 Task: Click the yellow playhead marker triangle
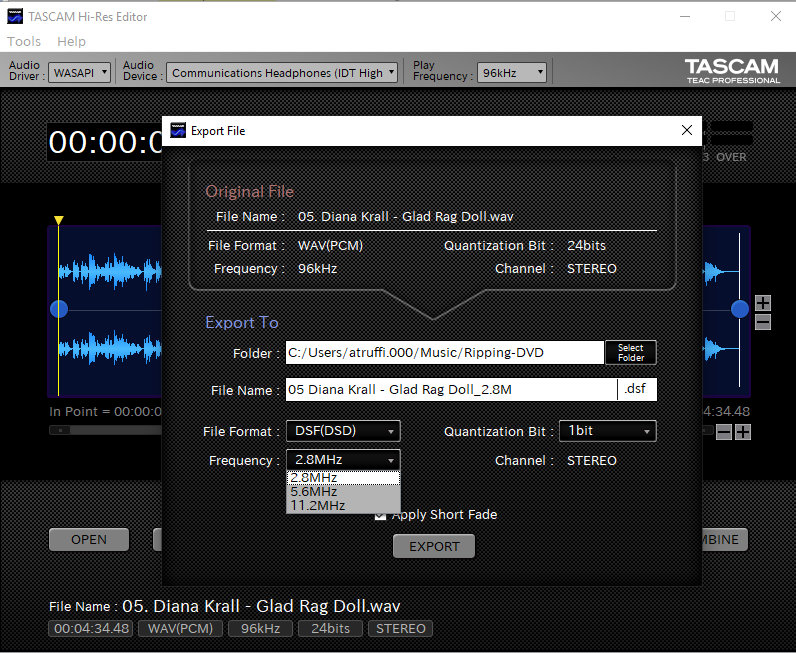click(x=59, y=220)
